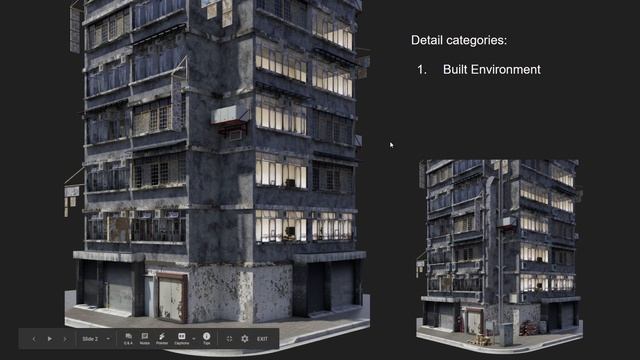Viewport: 640px width, 360px height.
Task: Click the 'Detail categories:' heading text
Action: point(459,40)
